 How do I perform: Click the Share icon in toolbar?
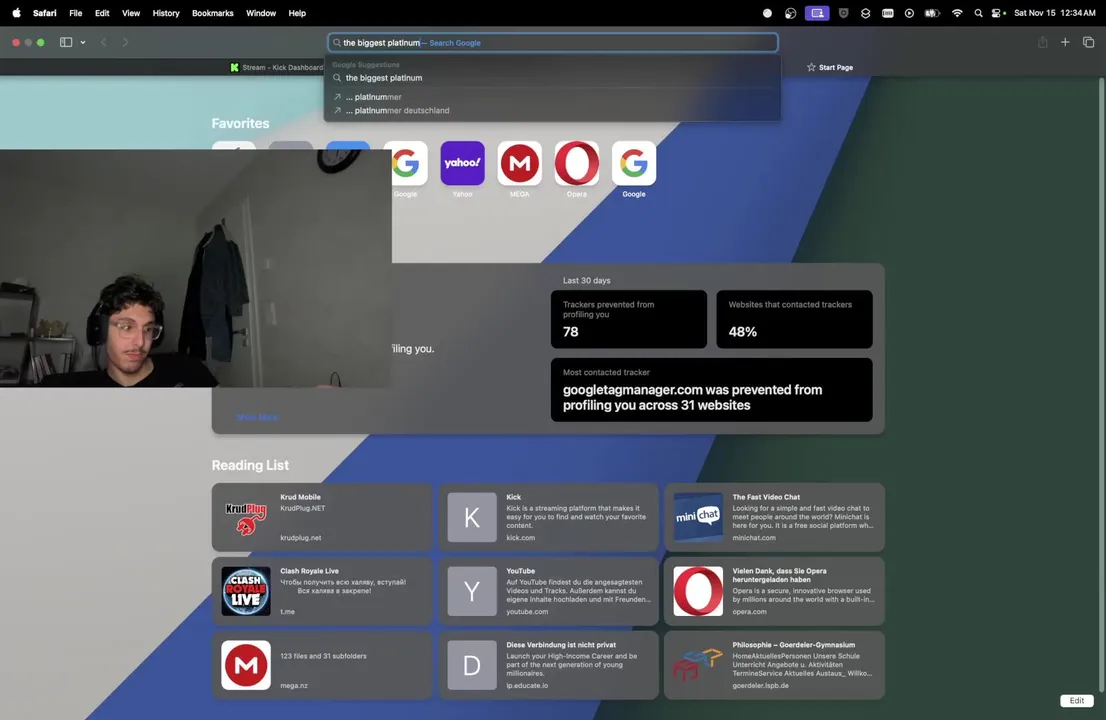(1042, 42)
